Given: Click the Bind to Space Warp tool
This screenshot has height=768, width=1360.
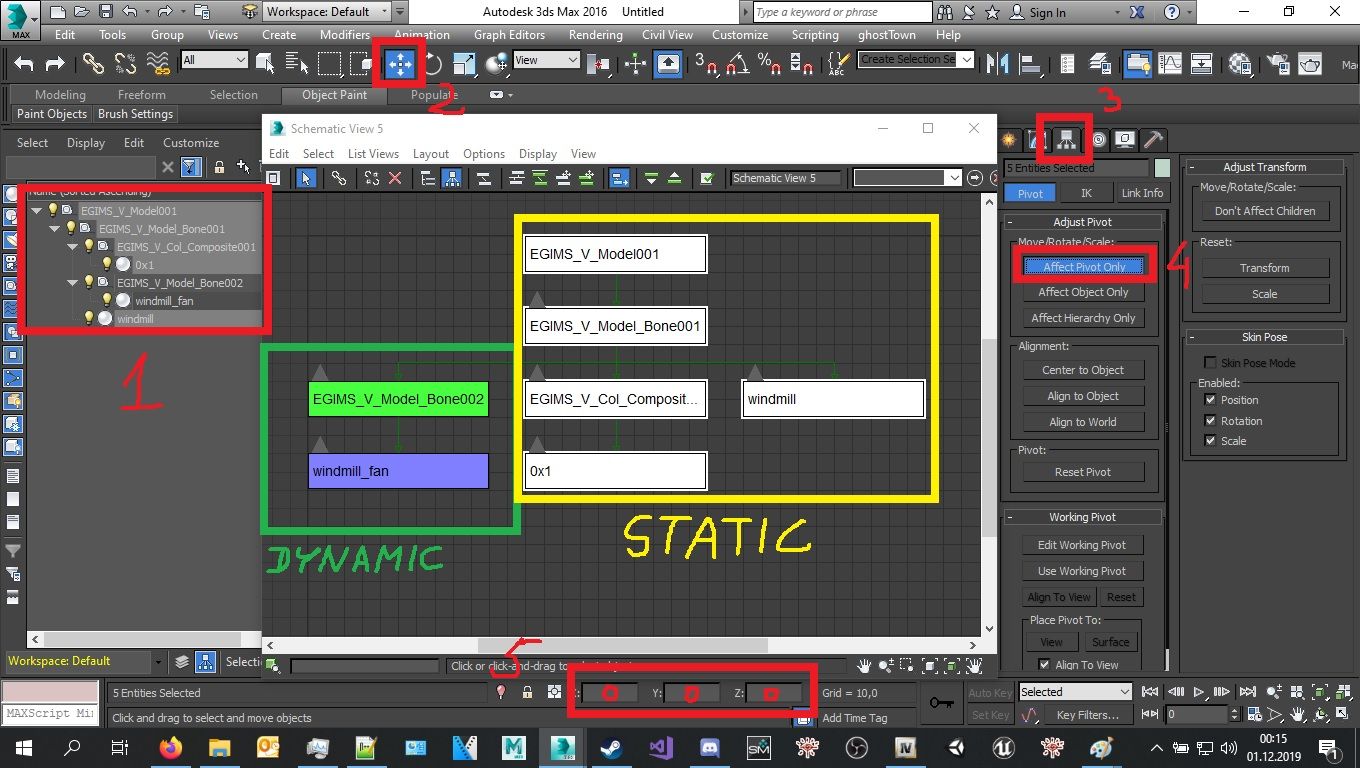Looking at the screenshot, I should click(158, 63).
